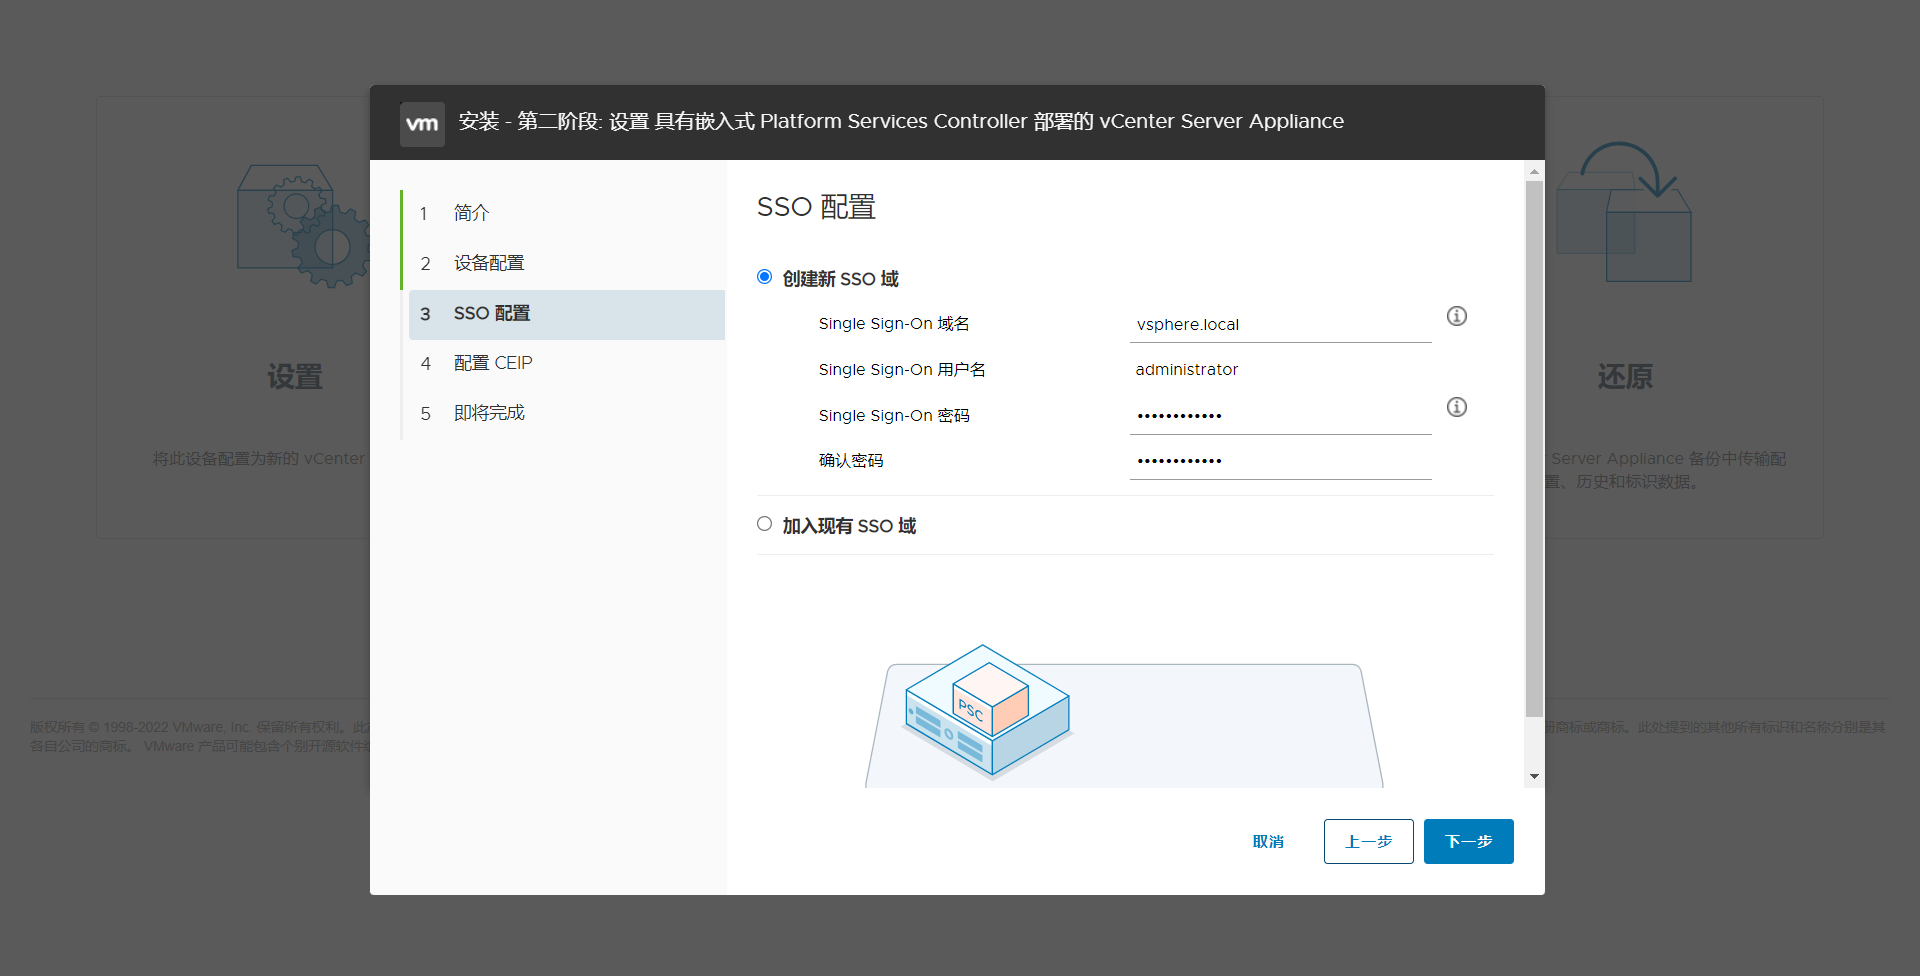
Task: Click the 加入现有 SSO 域 label
Action: (x=849, y=526)
